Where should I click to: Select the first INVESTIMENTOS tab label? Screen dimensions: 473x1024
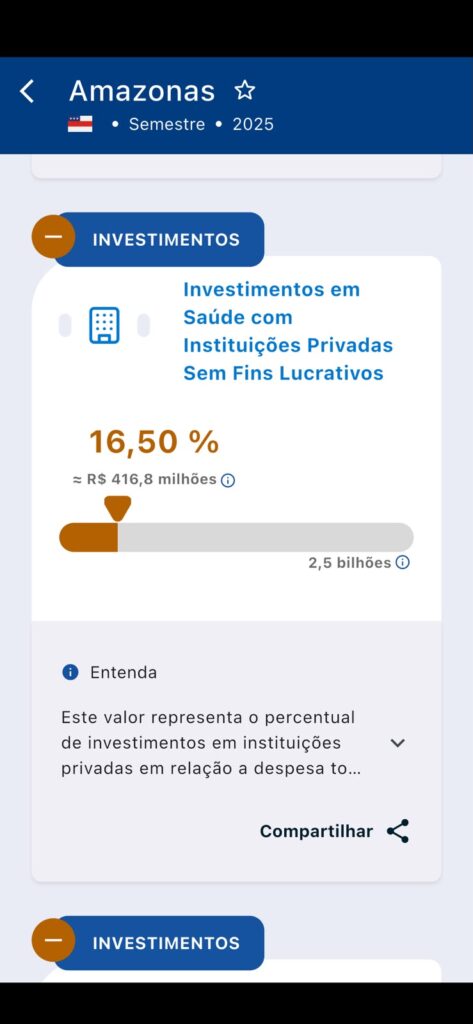[x=166, y=240]
